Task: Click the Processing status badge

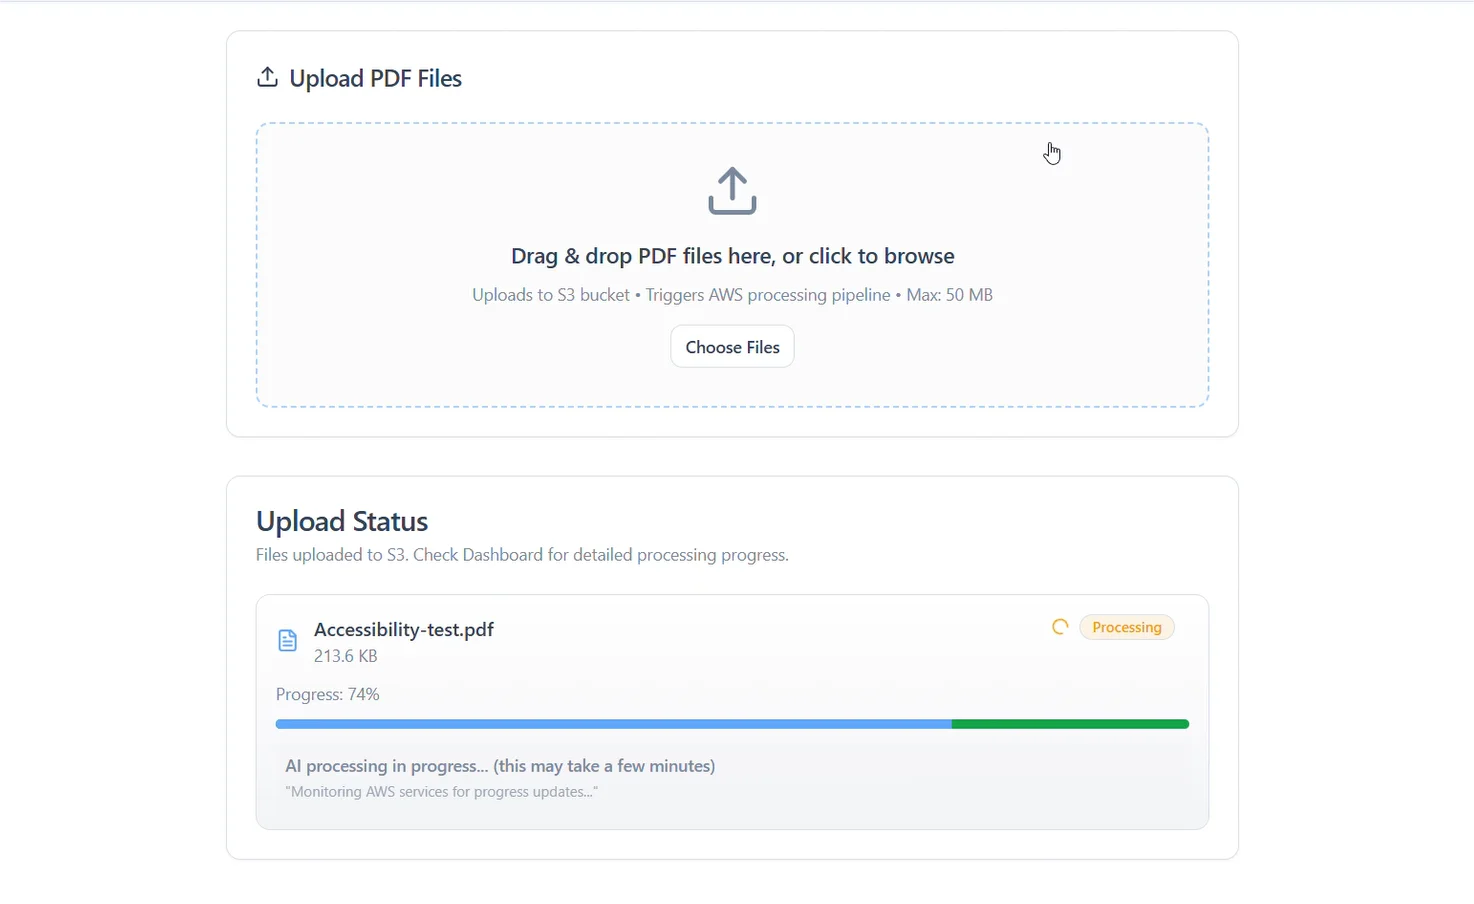Action: [1127, 627]
